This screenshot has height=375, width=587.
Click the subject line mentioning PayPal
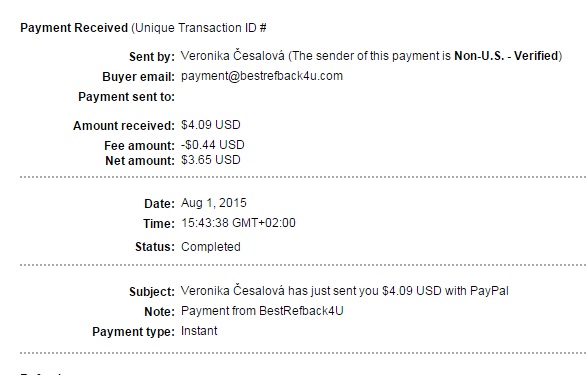tap(344, 291)
